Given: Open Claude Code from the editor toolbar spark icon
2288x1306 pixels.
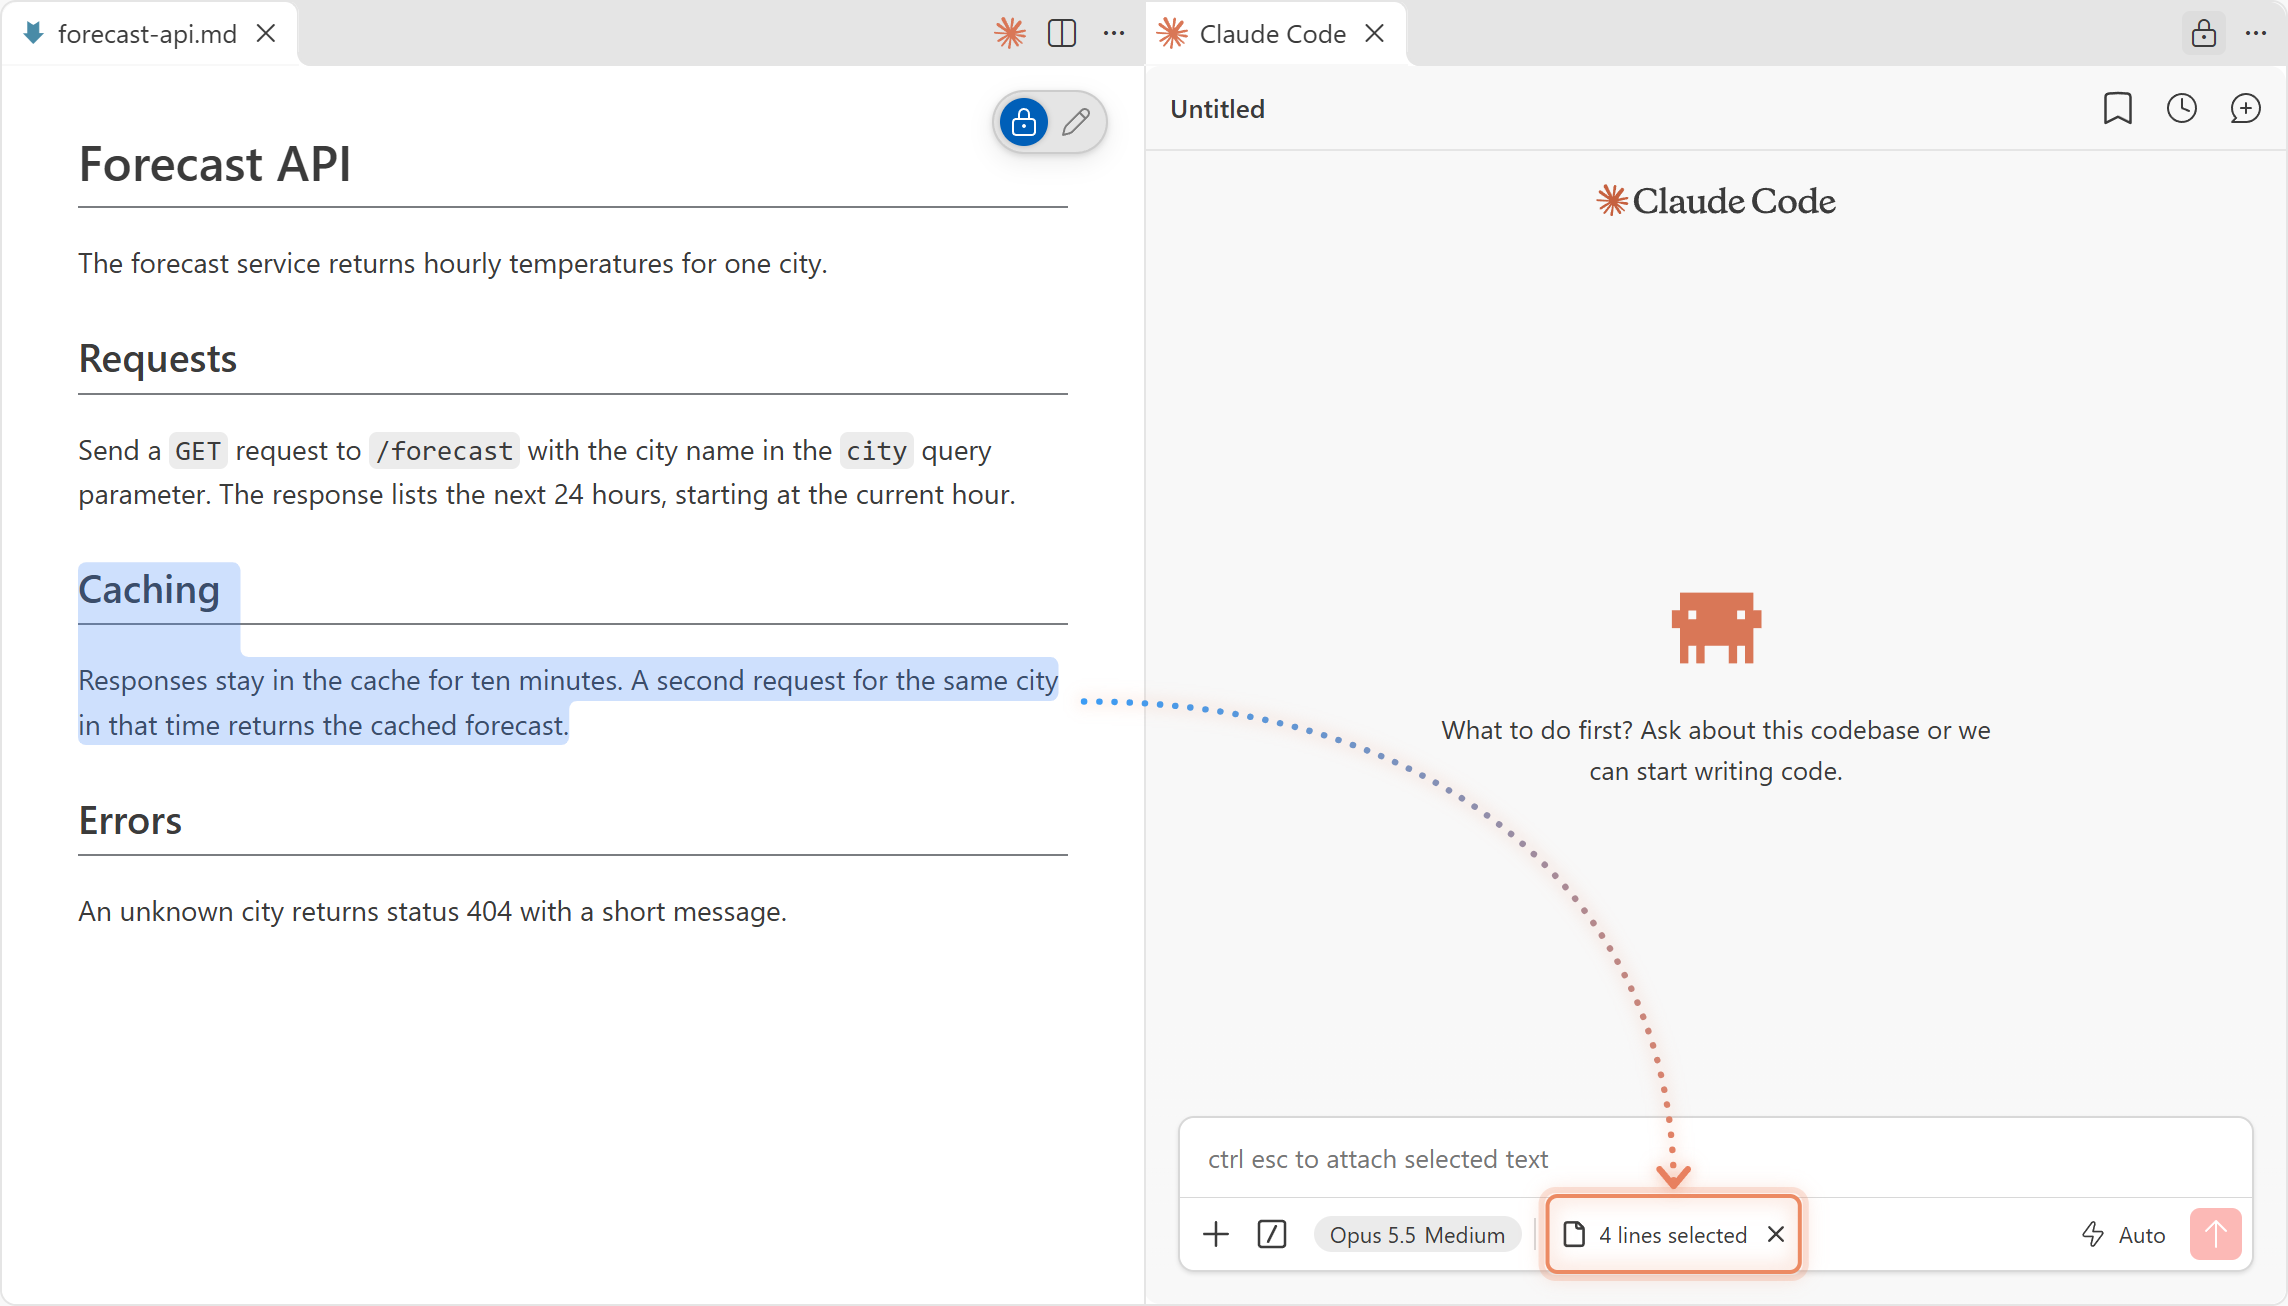Looking at the screenshot, I should point(1010,34).
